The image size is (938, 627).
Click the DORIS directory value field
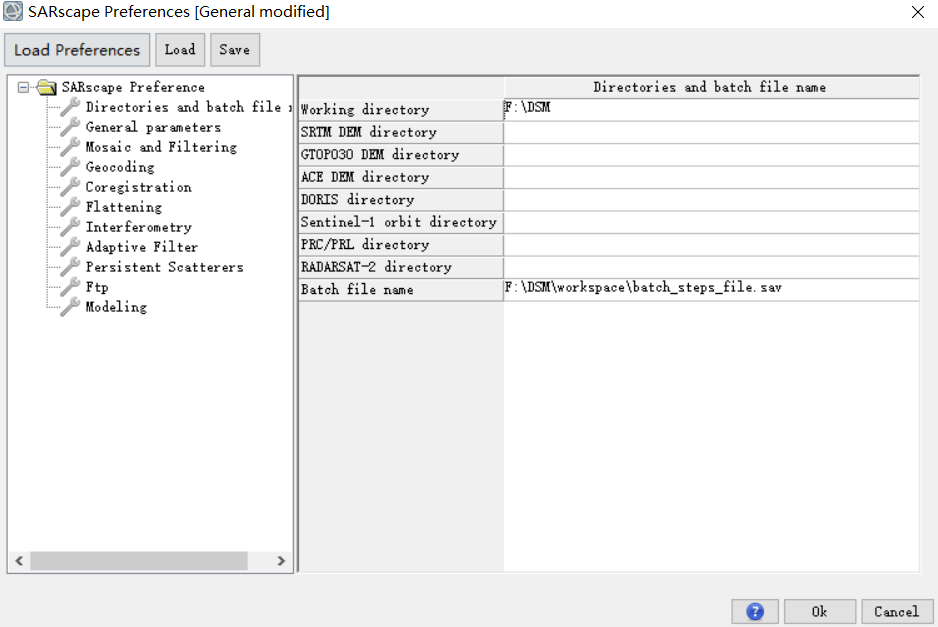pyautogui.click(x=711, y=200)
